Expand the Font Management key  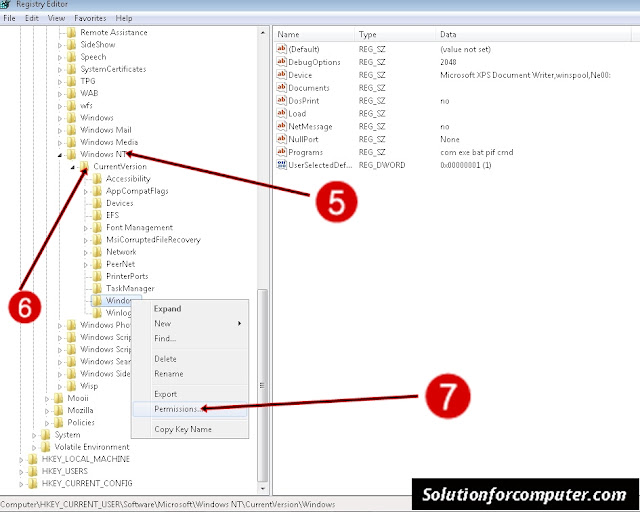click(x=85, y=228)
